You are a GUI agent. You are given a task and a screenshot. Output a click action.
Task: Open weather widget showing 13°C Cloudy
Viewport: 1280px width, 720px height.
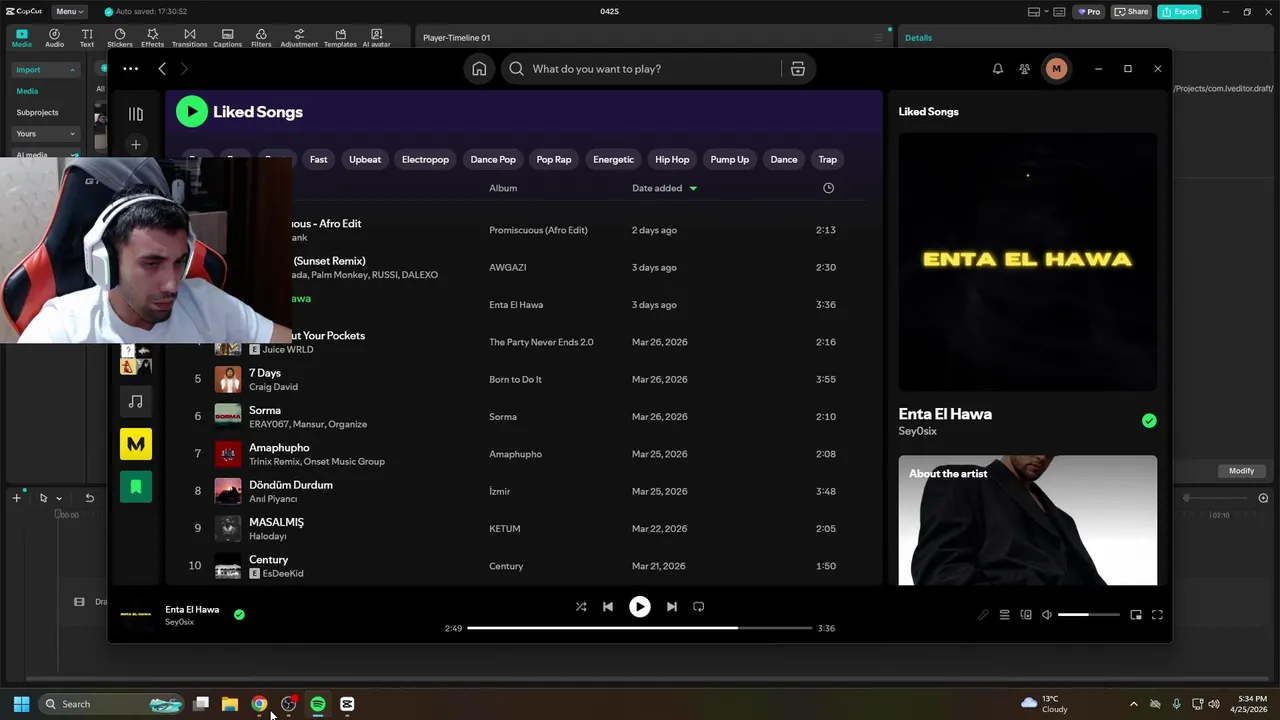point(1044,704)
